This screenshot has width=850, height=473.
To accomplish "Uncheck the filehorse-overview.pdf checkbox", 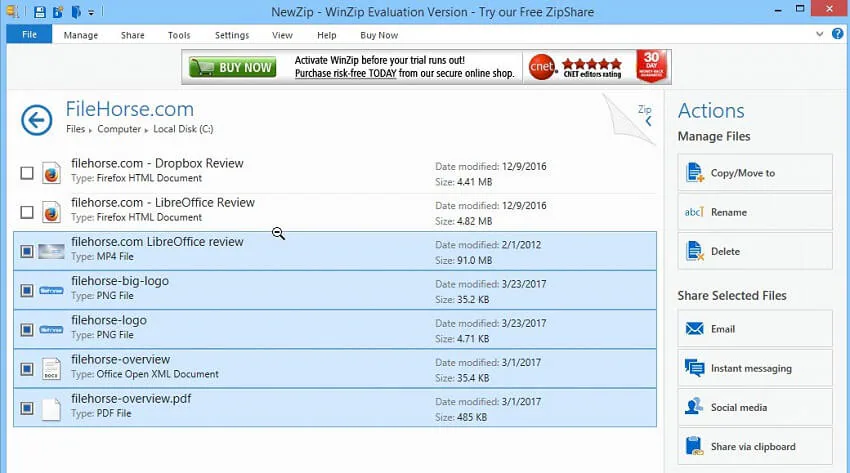I will (27, 408).
